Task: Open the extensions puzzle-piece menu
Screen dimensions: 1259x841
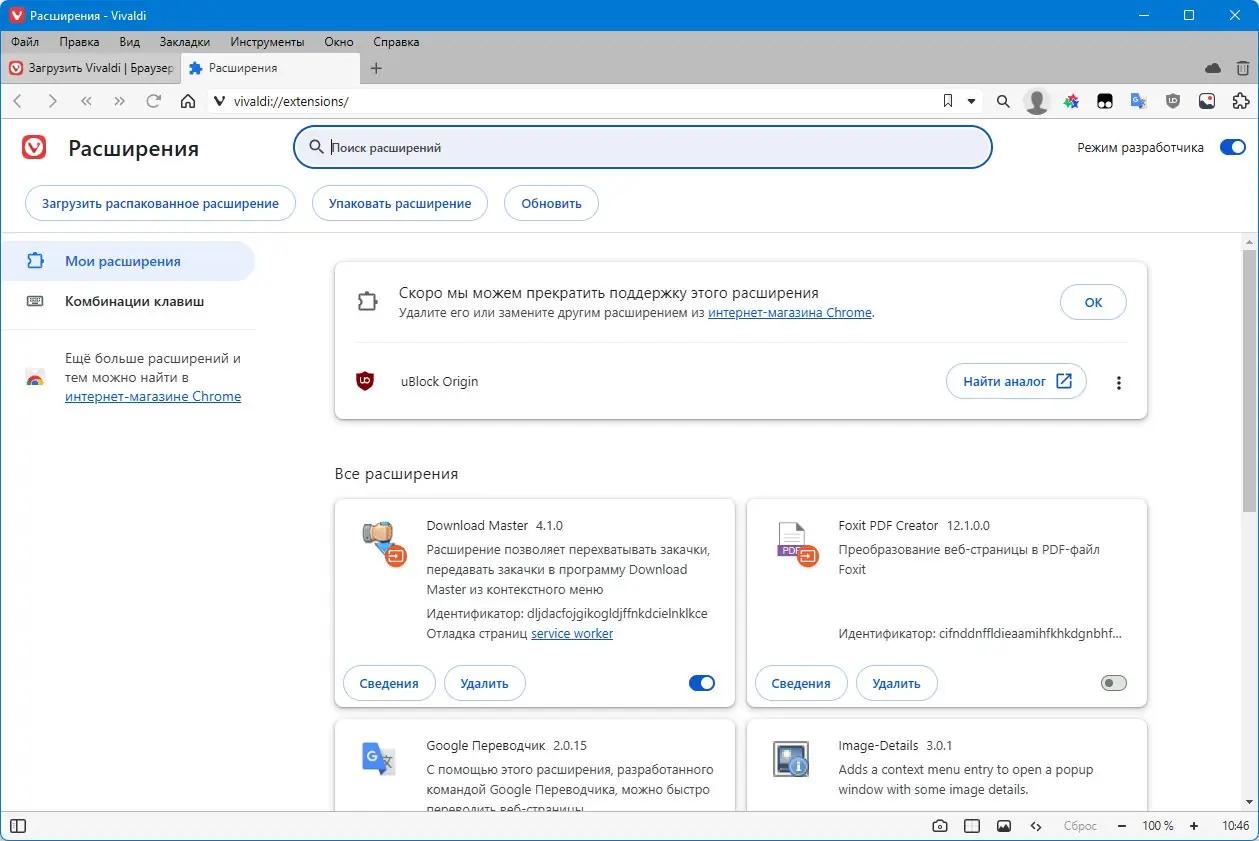Action: (1241, 101)
